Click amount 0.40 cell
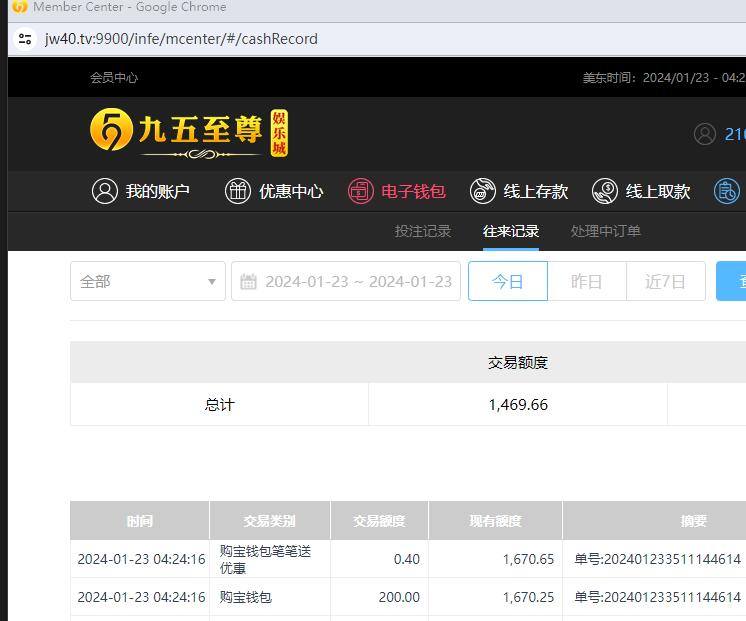Viewport: 746px width, 621px height. 379,559
